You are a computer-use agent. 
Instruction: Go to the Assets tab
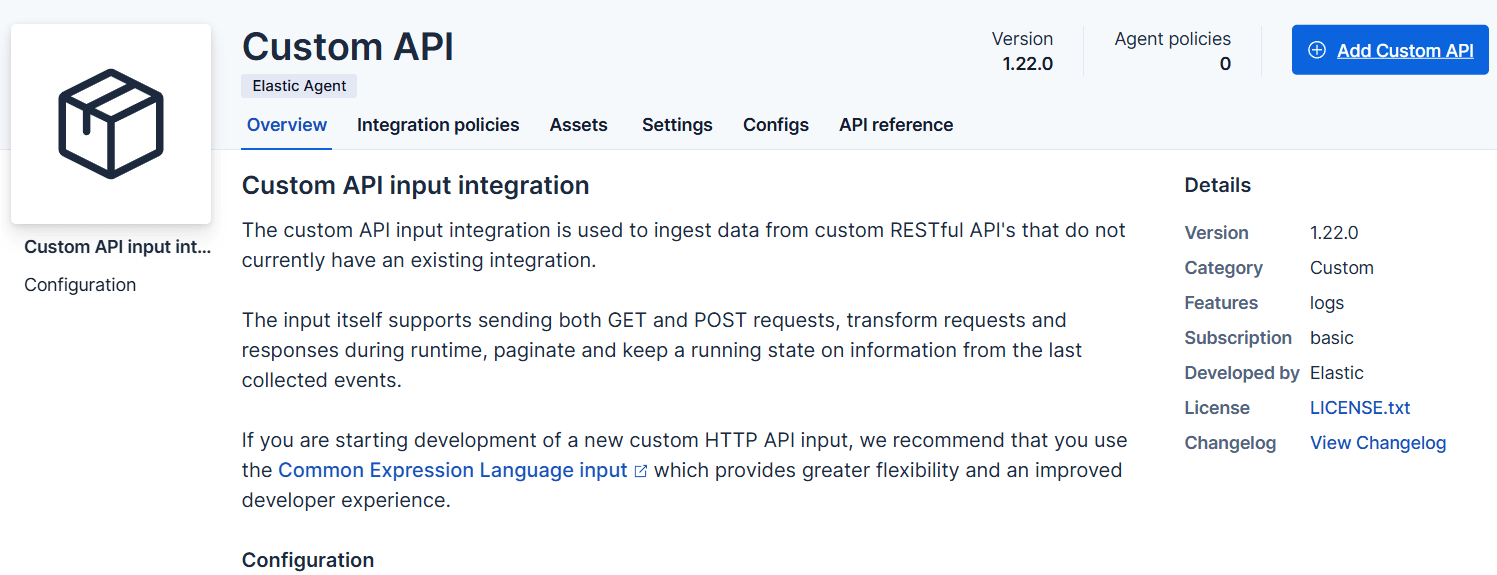578,125
